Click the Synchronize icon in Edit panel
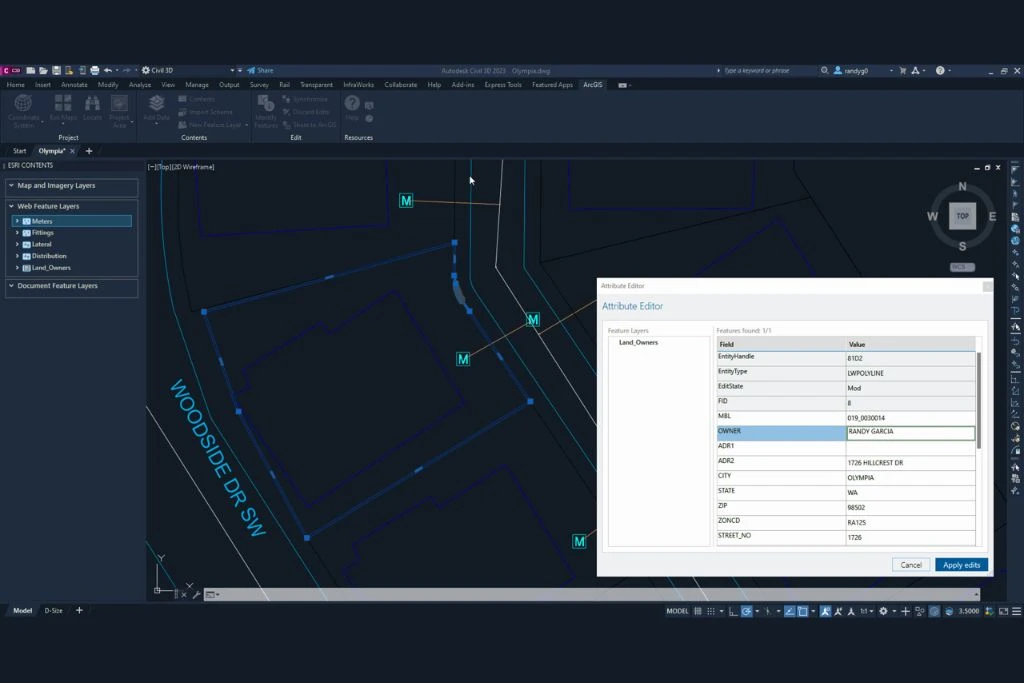The width and height of the screenshot is (1024, 683). pos(286,99)
